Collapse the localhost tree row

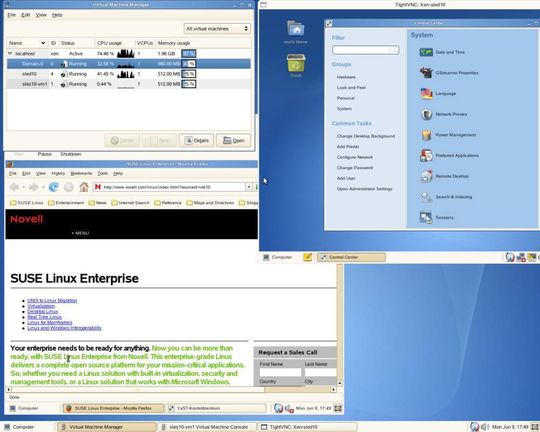pyautogui.click(x=10, y=53)
